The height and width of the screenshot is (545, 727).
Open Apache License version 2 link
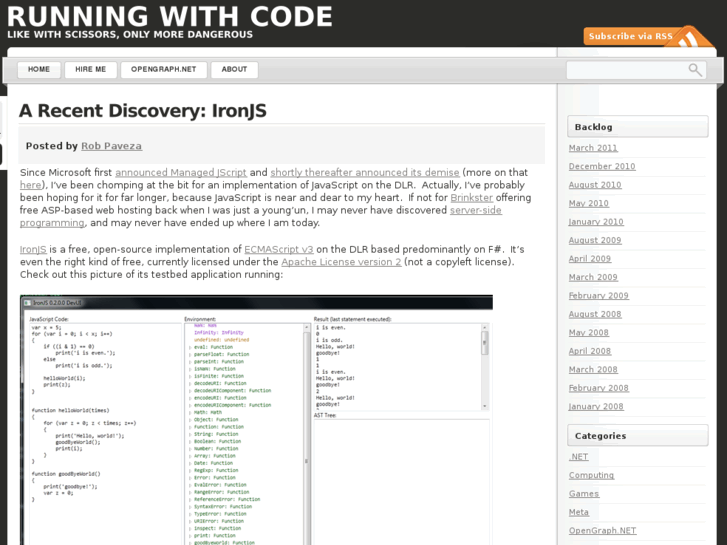[341, 262]
